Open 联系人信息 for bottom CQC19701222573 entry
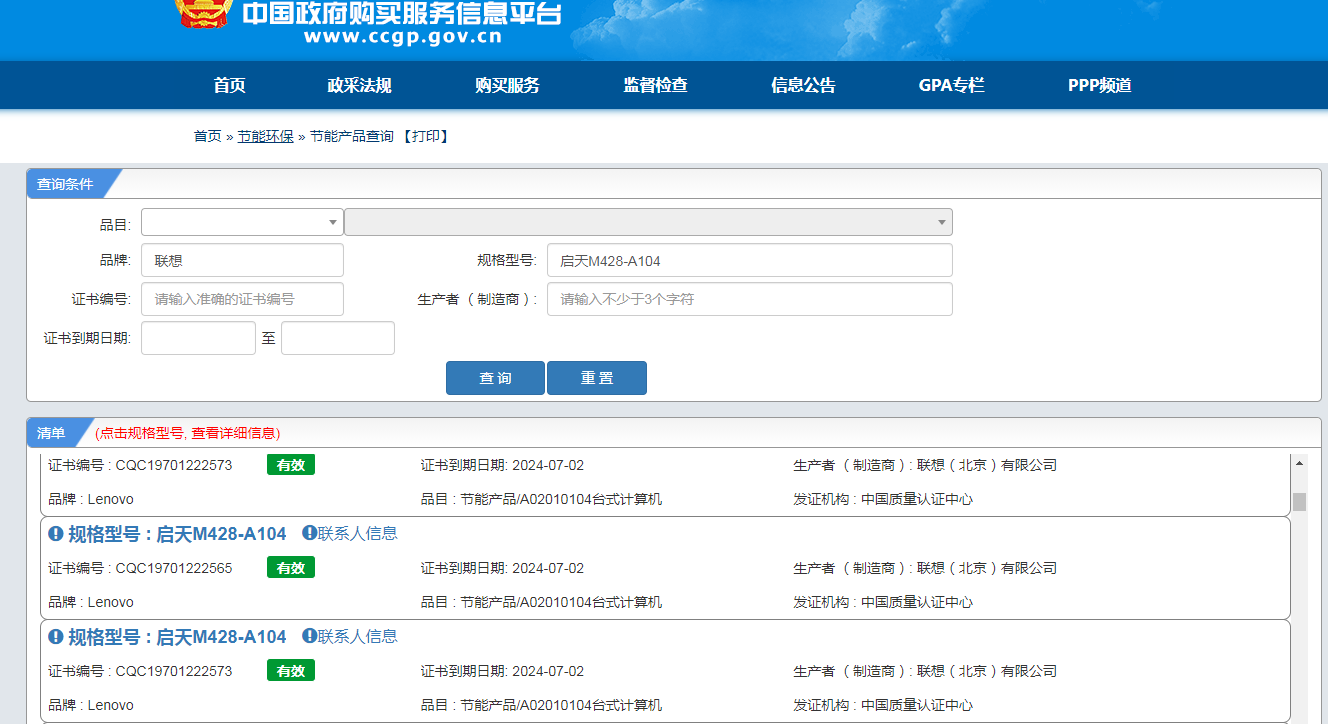 pos(358,636)
